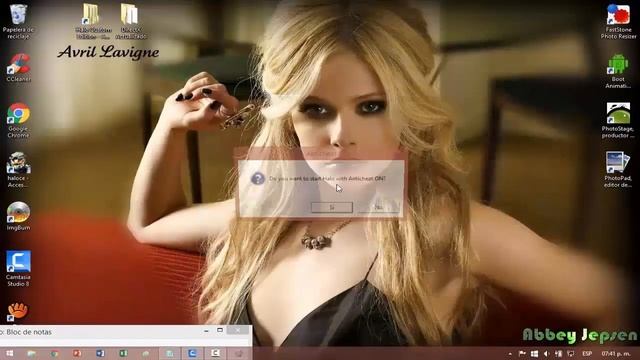Close the Bloc de notas window
640x360 pixels.
click(238, 330)
